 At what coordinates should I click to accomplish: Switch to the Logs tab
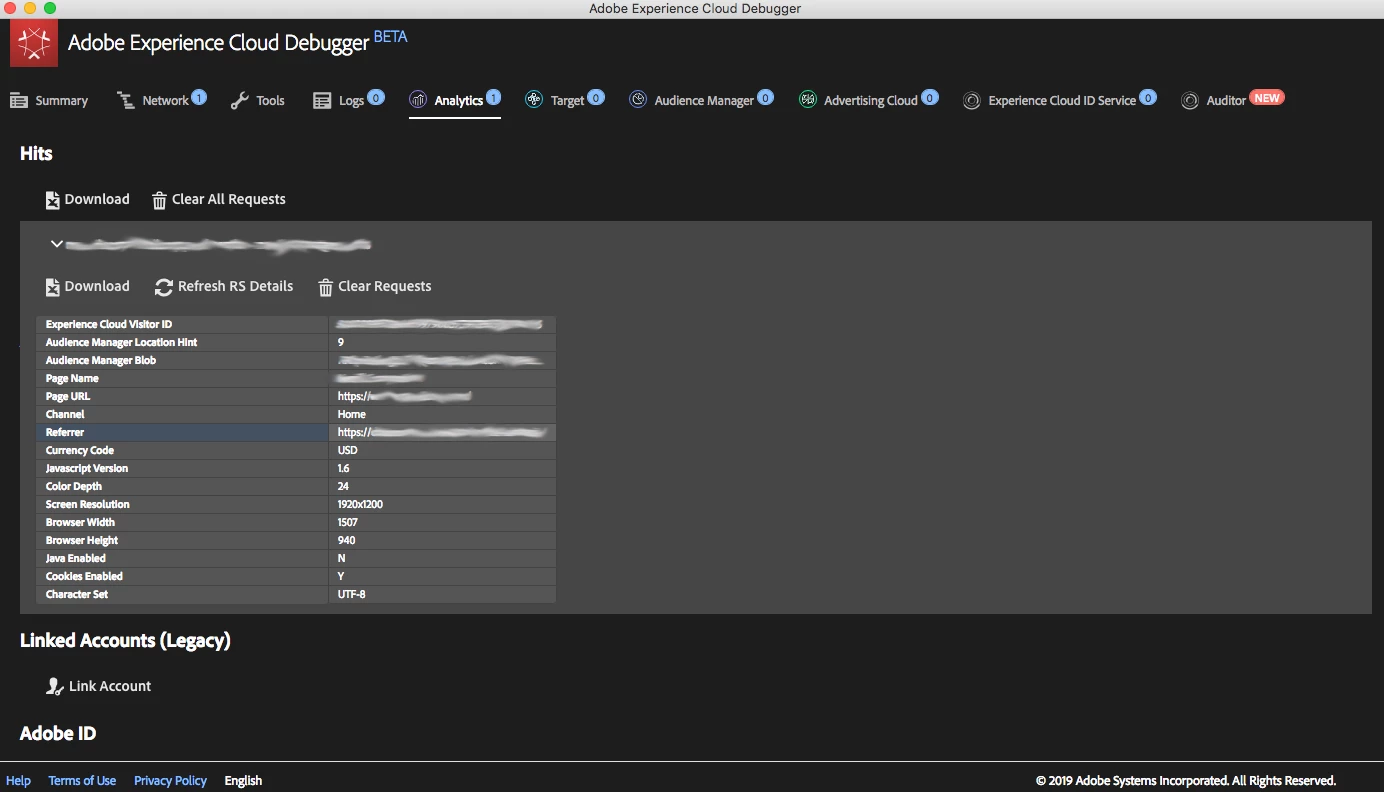click(x=349, y=100)
